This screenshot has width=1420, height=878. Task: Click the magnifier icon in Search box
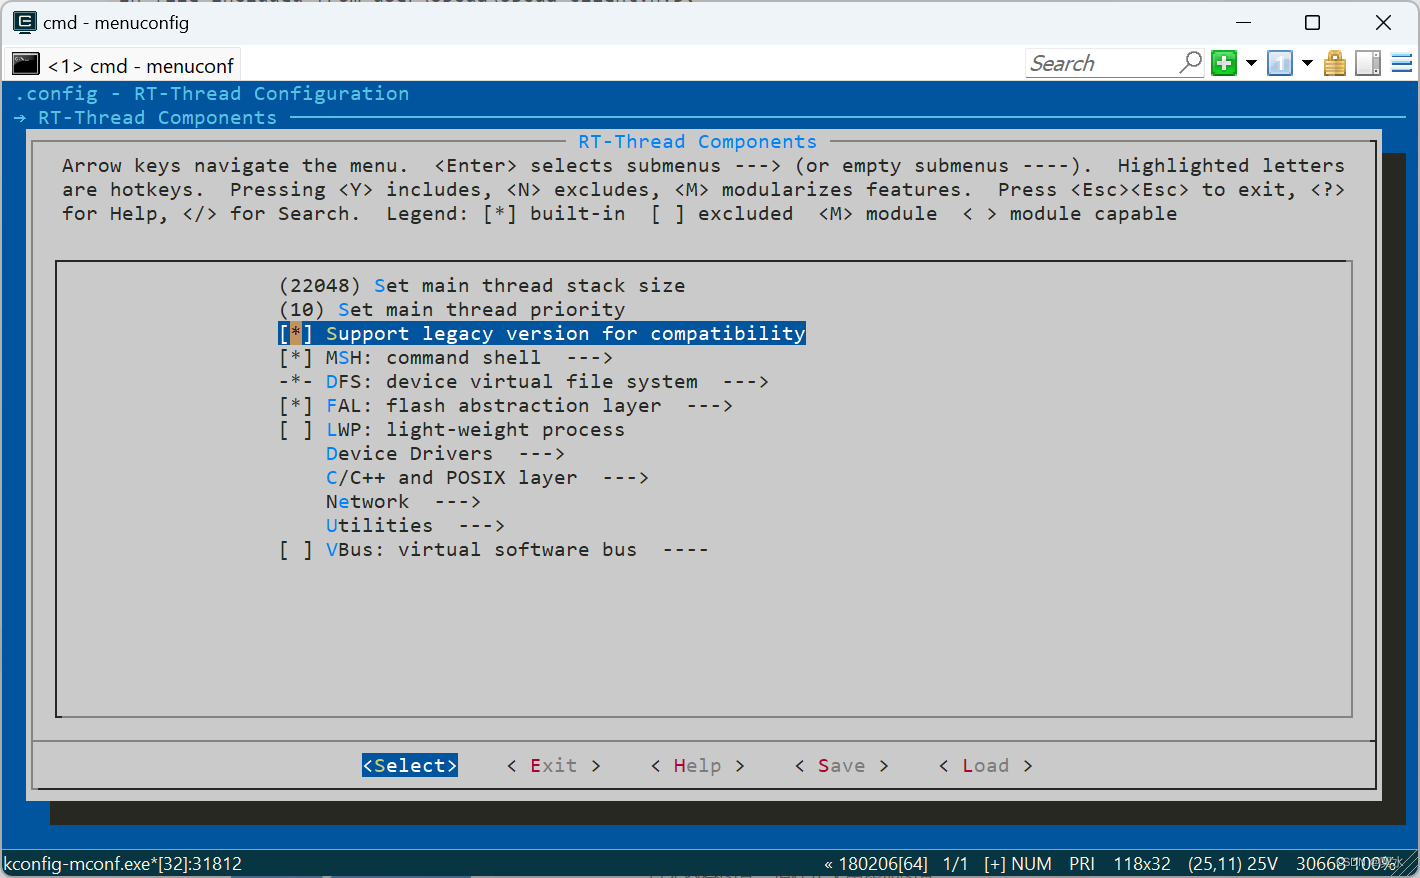click(1190, 63)
